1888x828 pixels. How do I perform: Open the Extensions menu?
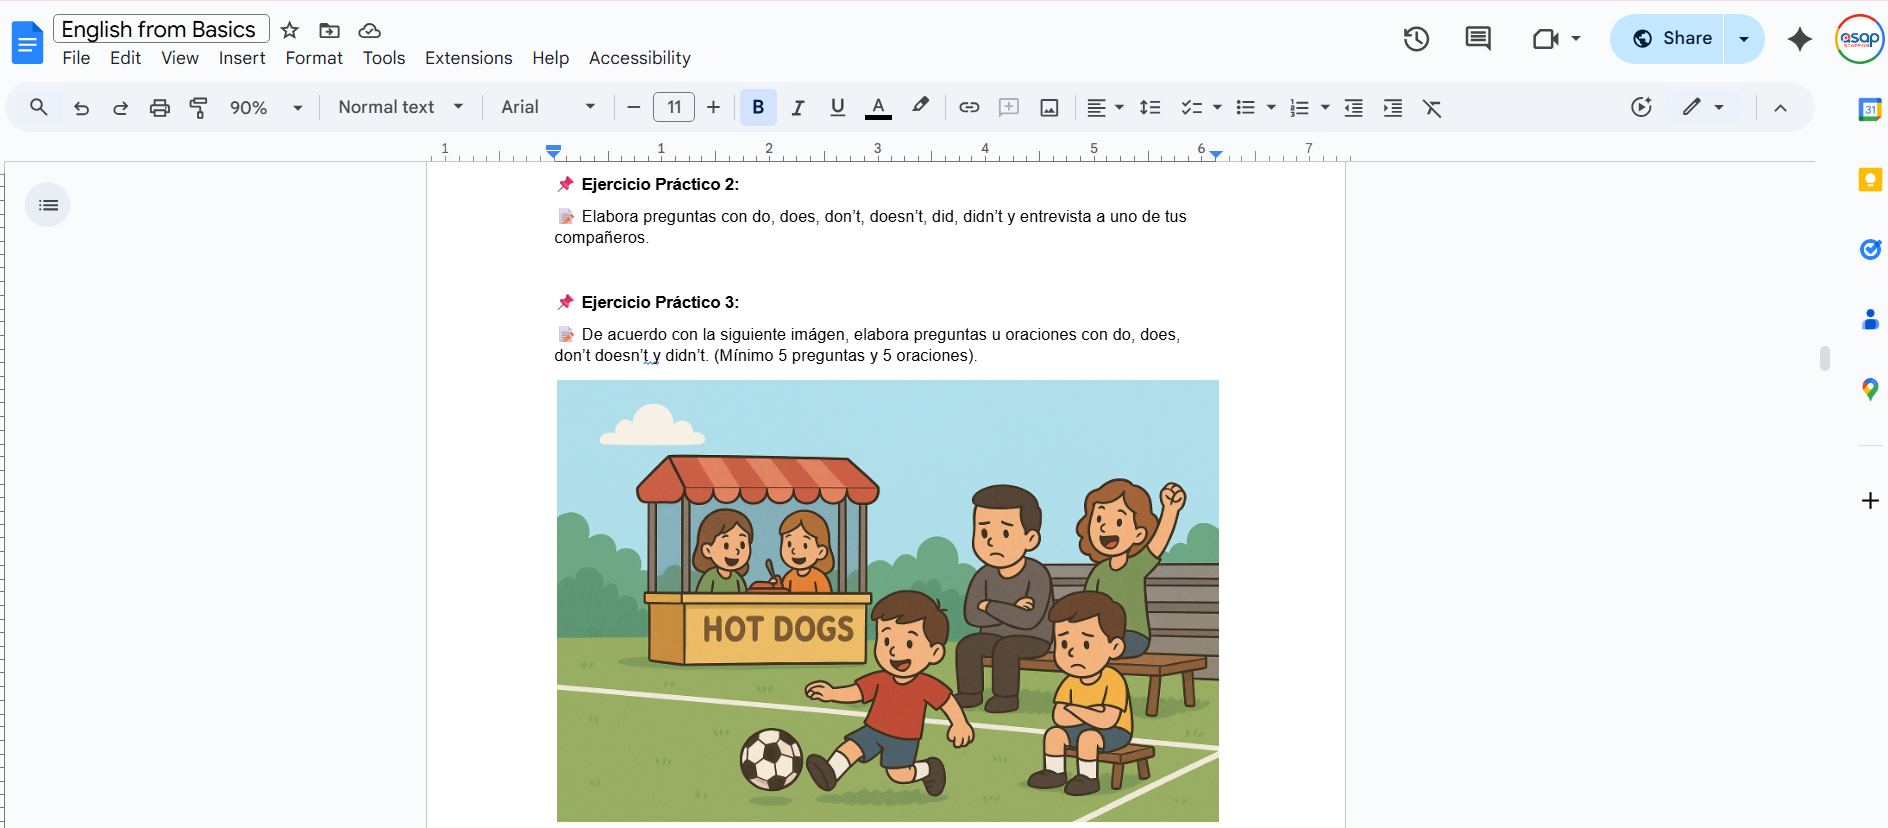point(468,58)
